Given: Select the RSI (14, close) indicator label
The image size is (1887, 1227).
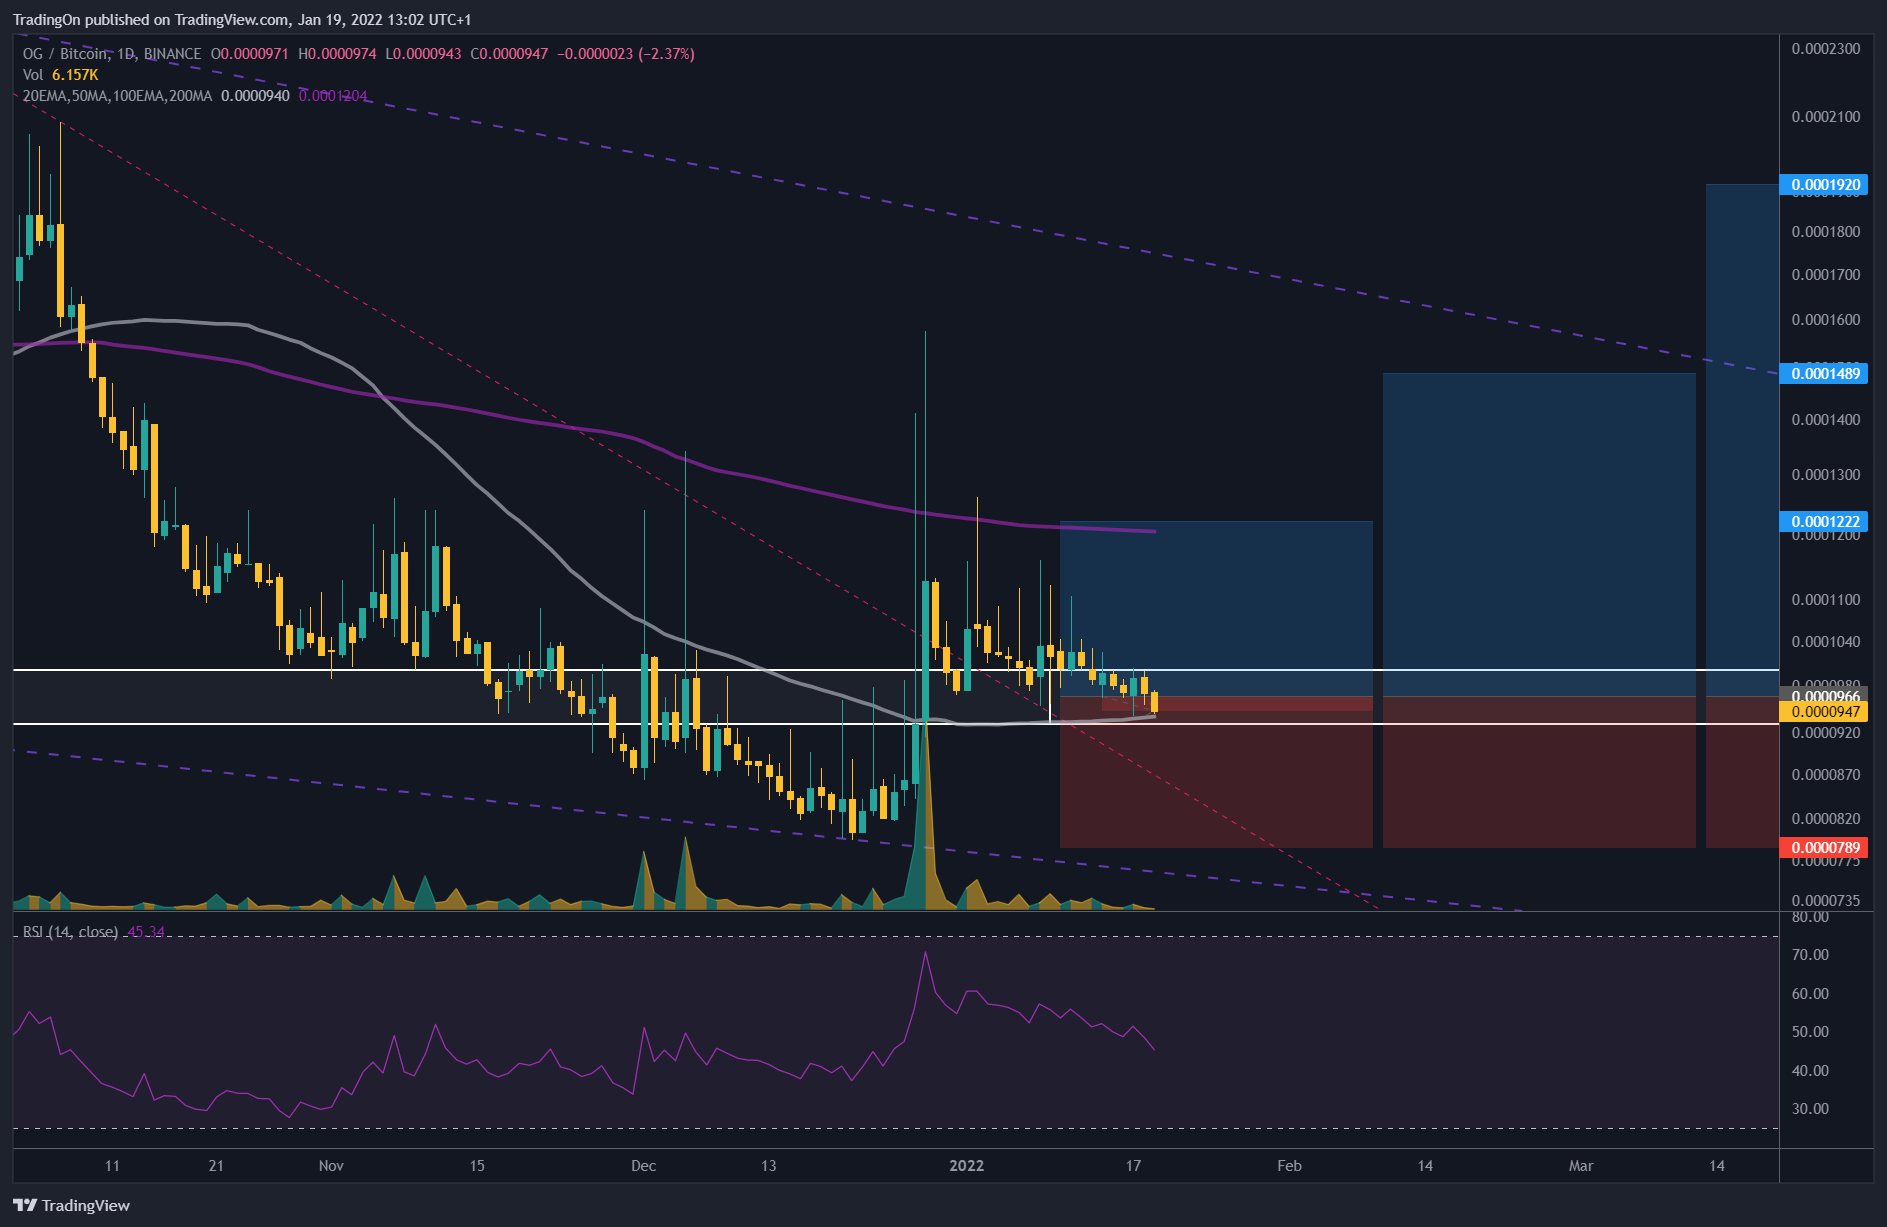Looking at the screenshot, I should click(70, 932).
